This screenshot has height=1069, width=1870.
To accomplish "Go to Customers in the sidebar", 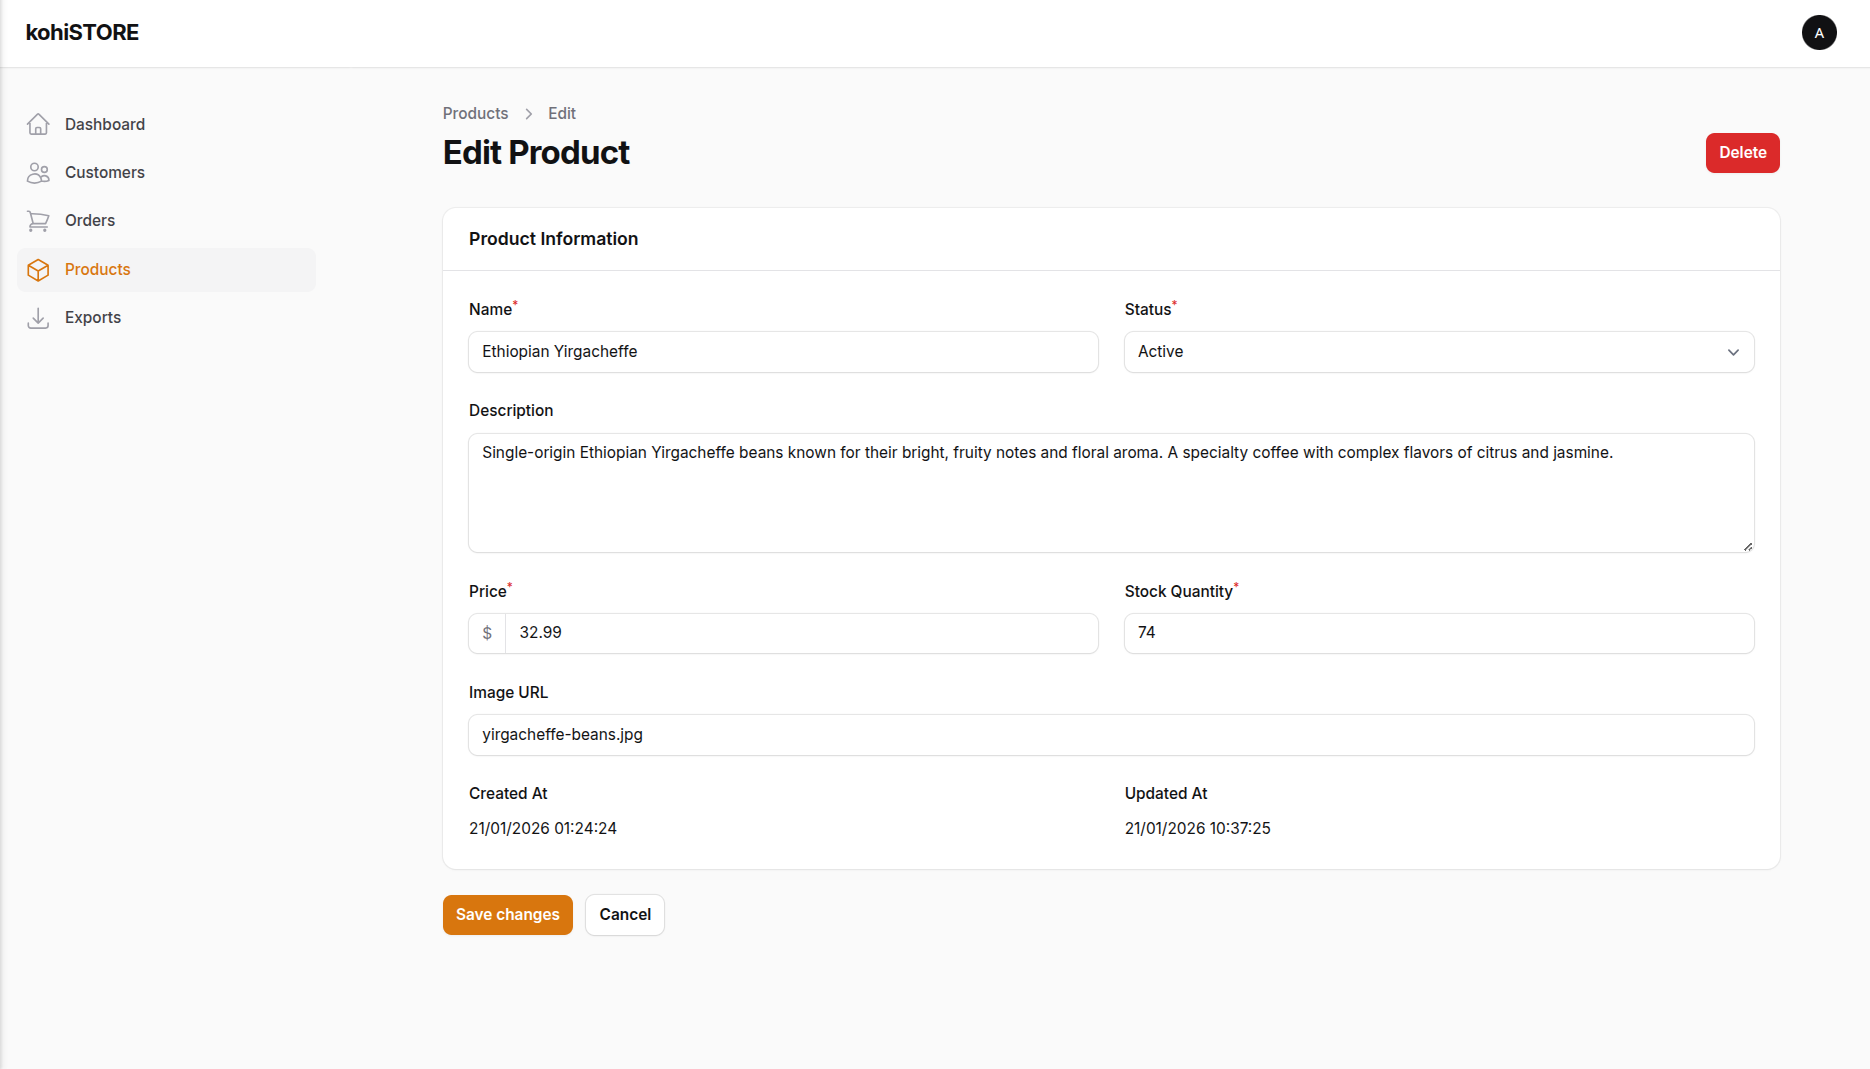I will tap(105, 173).
